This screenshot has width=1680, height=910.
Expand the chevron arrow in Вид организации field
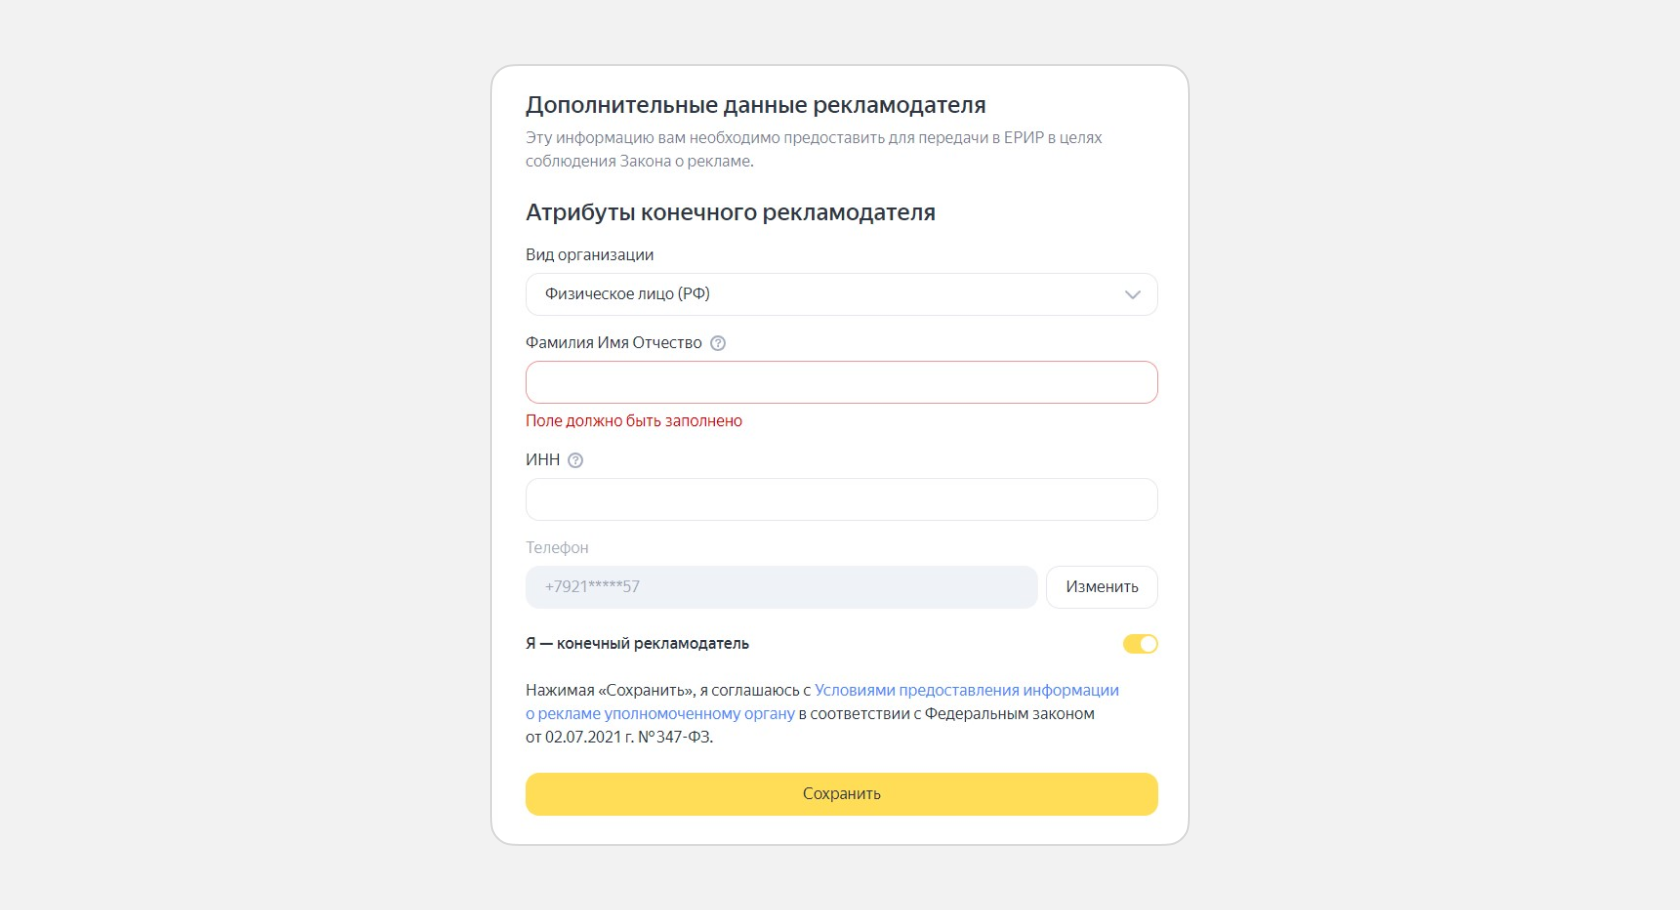pos(1132,295)
